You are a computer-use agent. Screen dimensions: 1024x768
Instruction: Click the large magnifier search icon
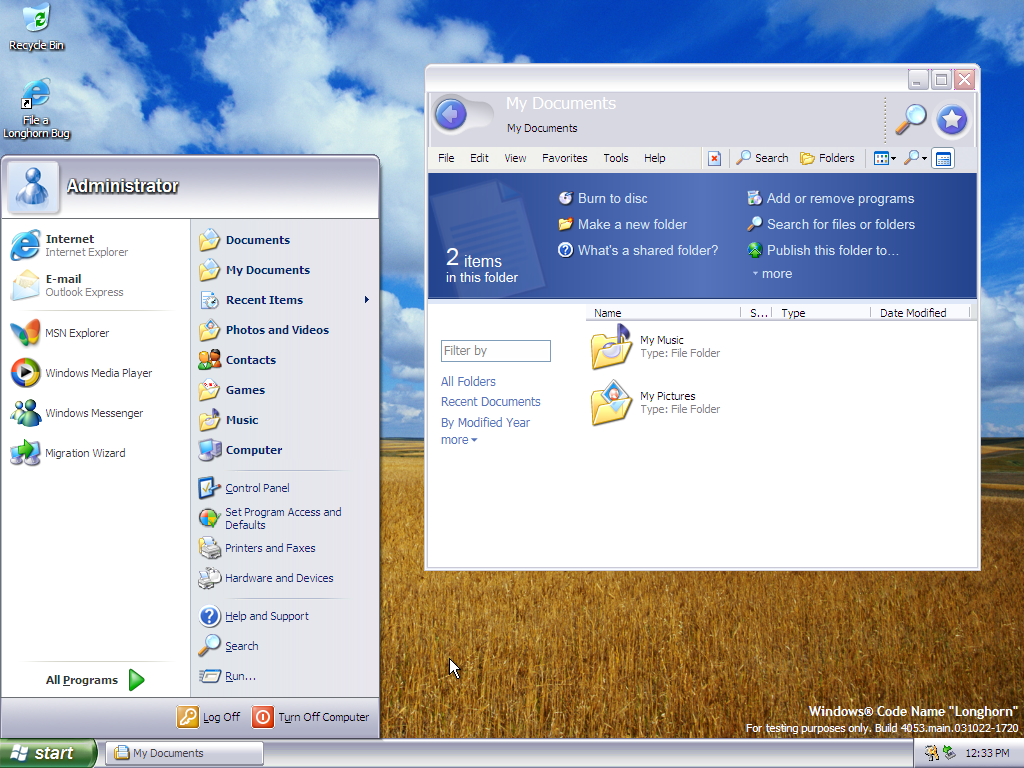(910, 119)
